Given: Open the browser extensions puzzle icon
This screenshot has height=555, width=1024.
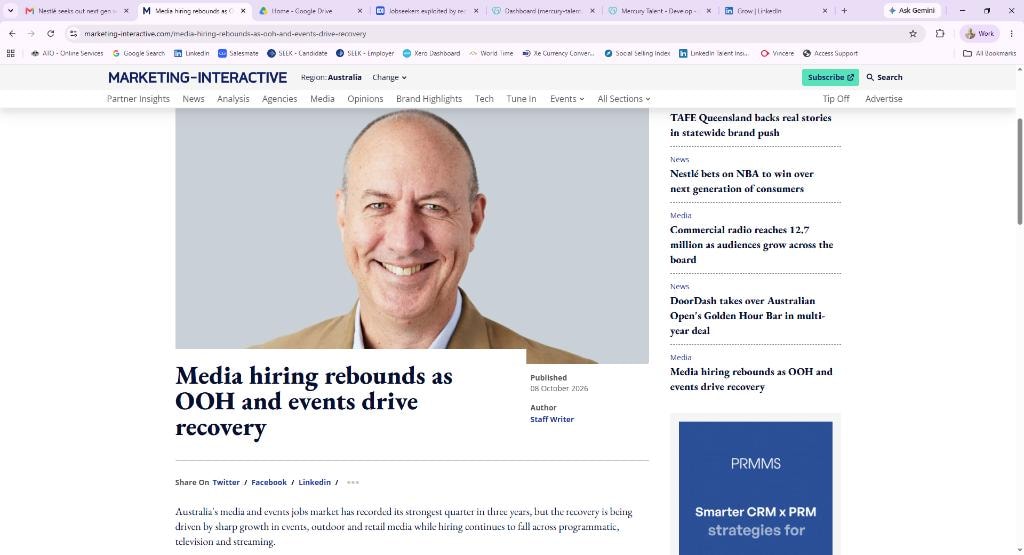Looking at the screenshot, I should click(x=940, y=33).
